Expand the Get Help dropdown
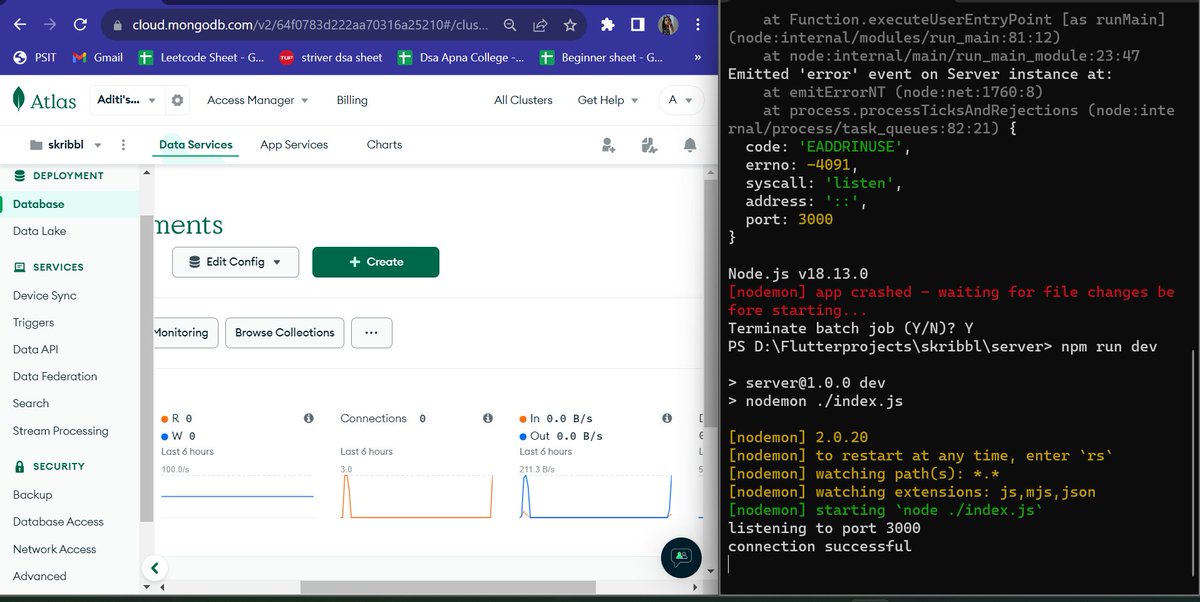 tap(607, 100)
